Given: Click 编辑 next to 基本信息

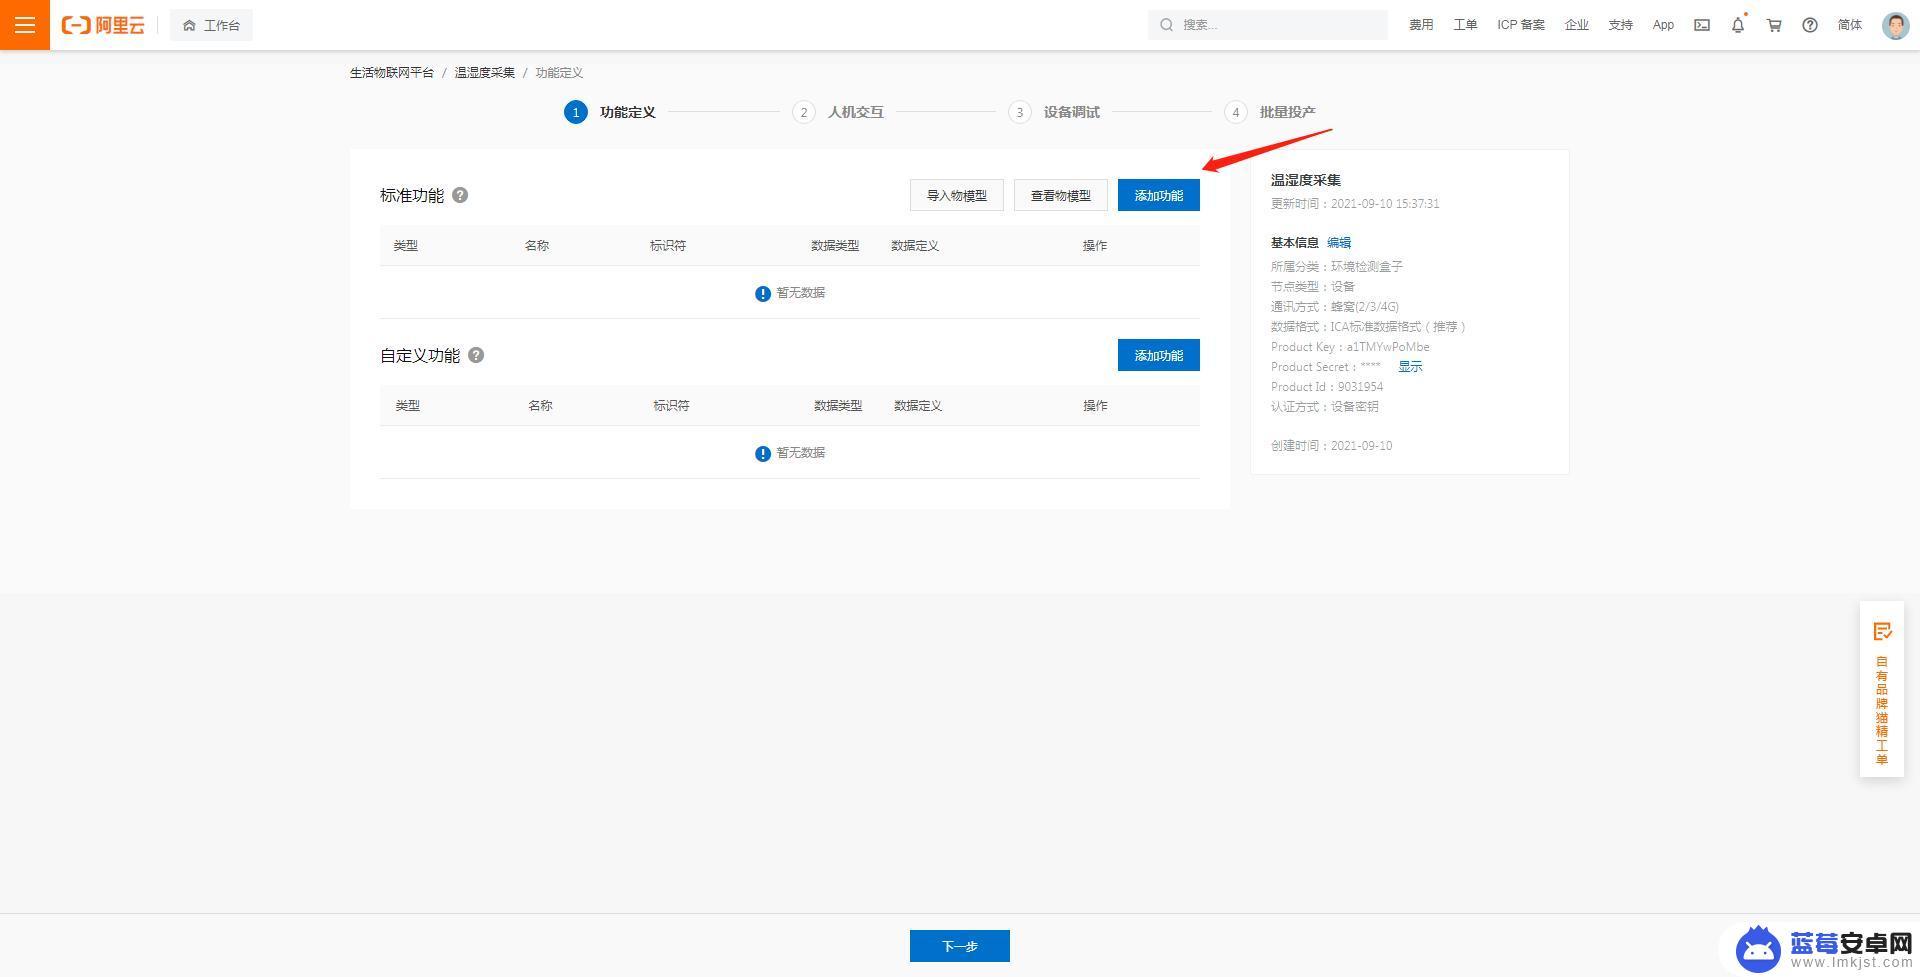Looking at the screenshot, I should pos(1339,243).
